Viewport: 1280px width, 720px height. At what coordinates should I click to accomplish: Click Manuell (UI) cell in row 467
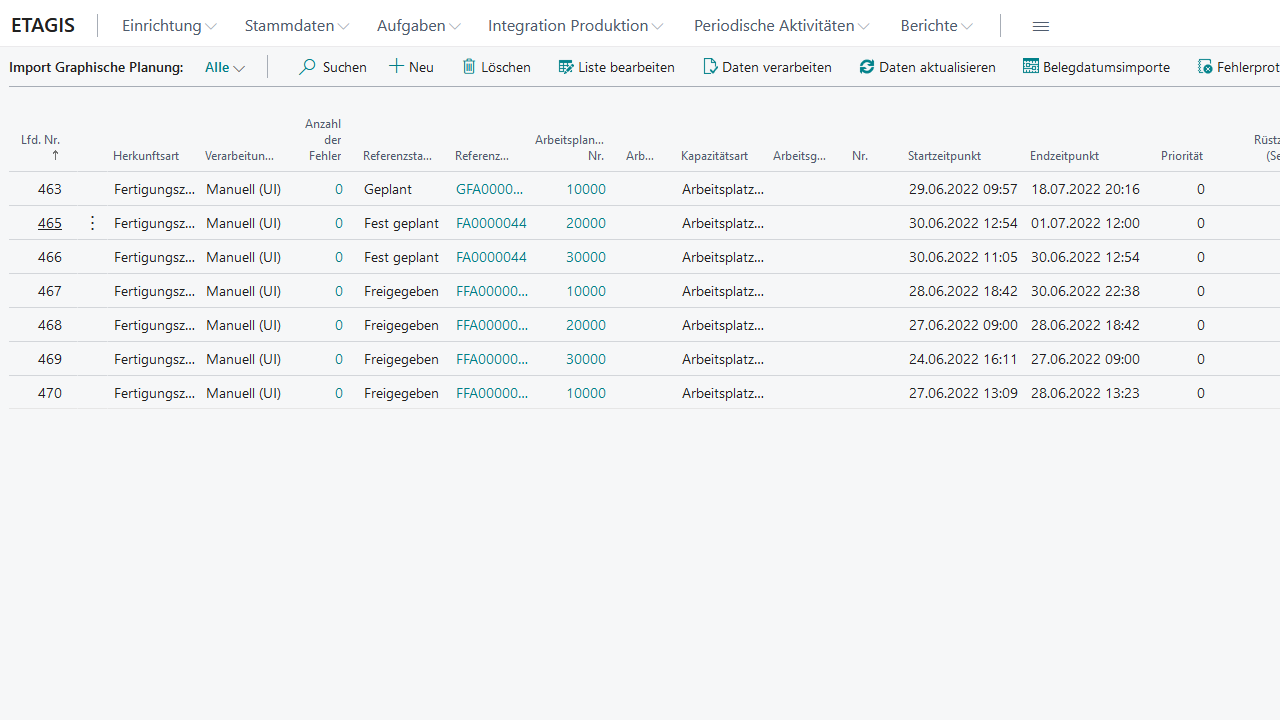243,291
